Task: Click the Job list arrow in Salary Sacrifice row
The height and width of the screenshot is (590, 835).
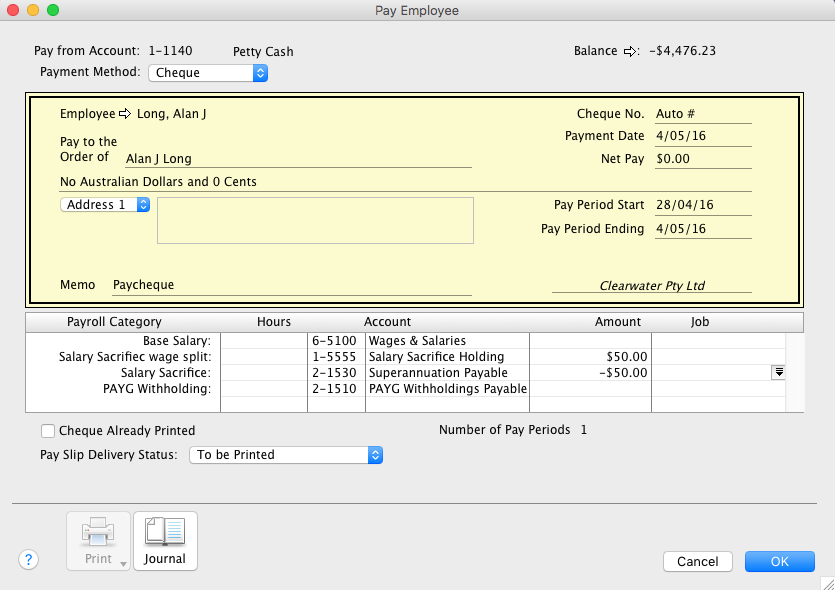Action: 778,372
